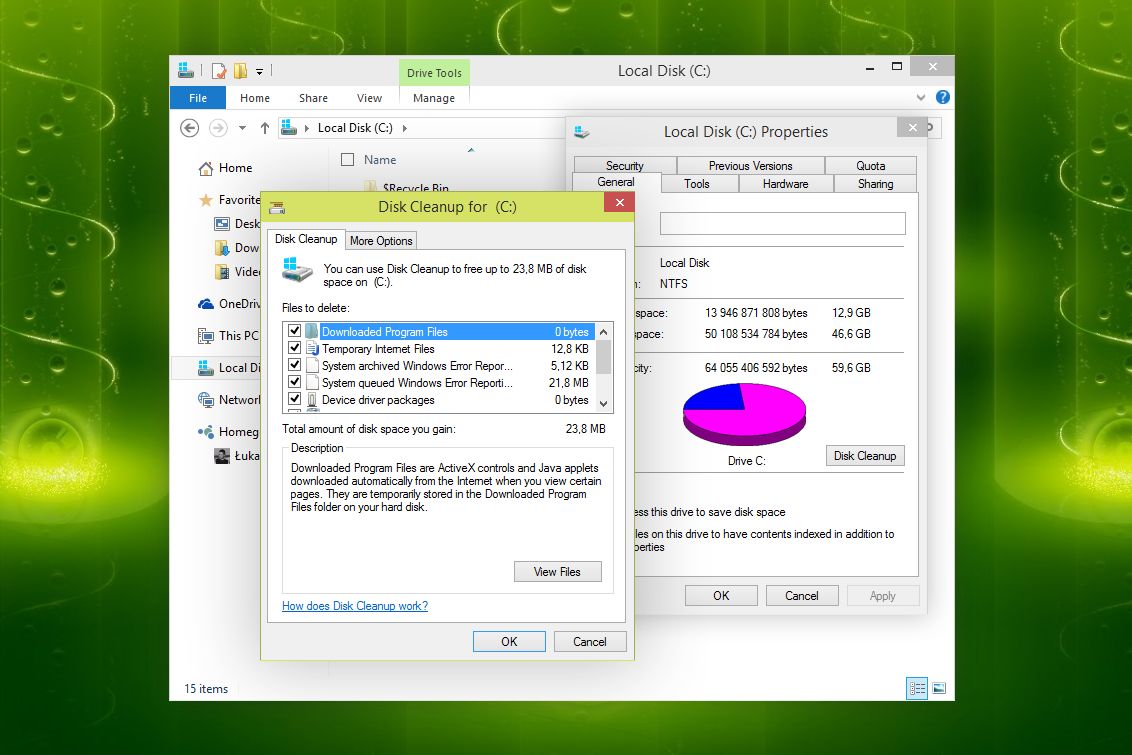Open Security tab in Properties
1132x755 pixels.
coord(624,165)
